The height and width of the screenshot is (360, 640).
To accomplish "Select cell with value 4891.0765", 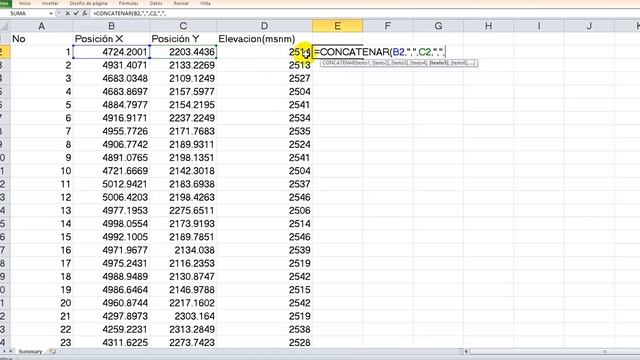I will (111, 158).
